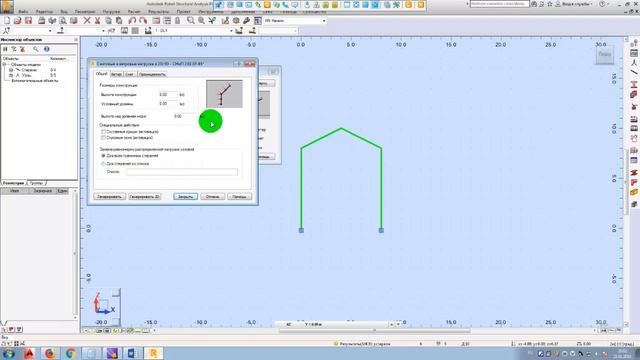This screenshot has height=360, width=640.
Task: Click the line drawing icon on the right toolbar
Action: (x=633, y=73)
